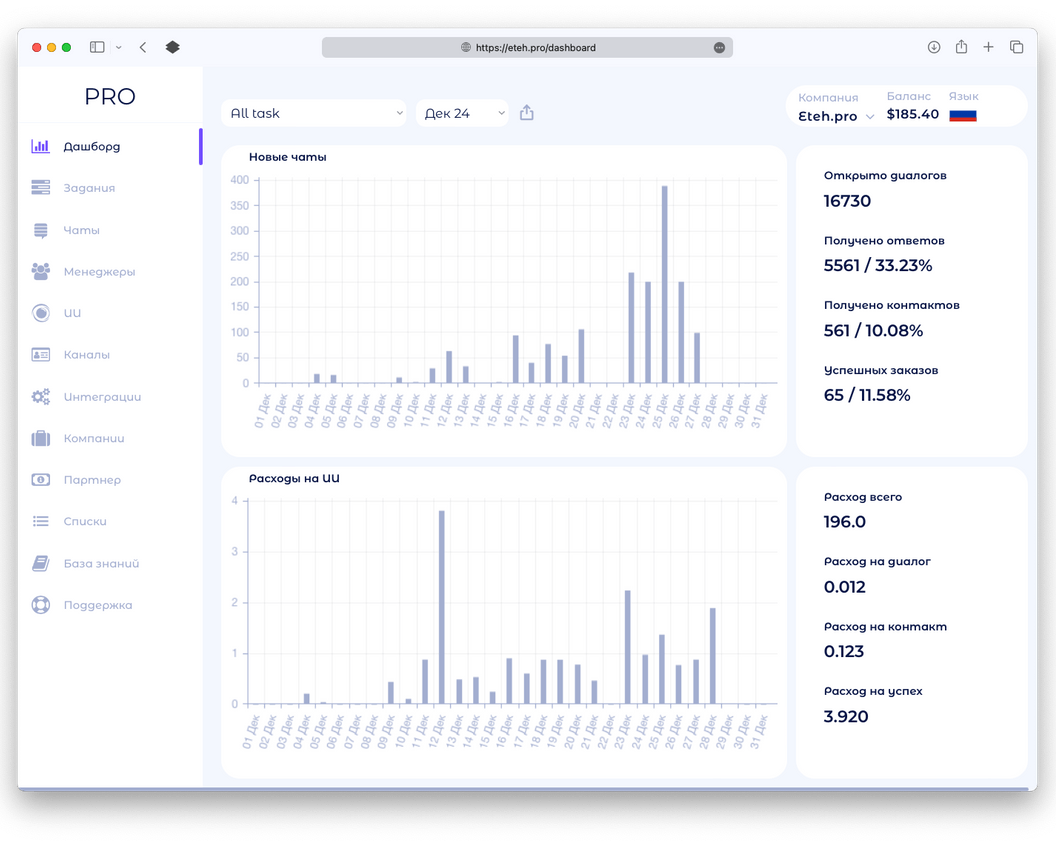Click the 25 Дек bar in Новые чаты chart

click(x=664, y=285)
